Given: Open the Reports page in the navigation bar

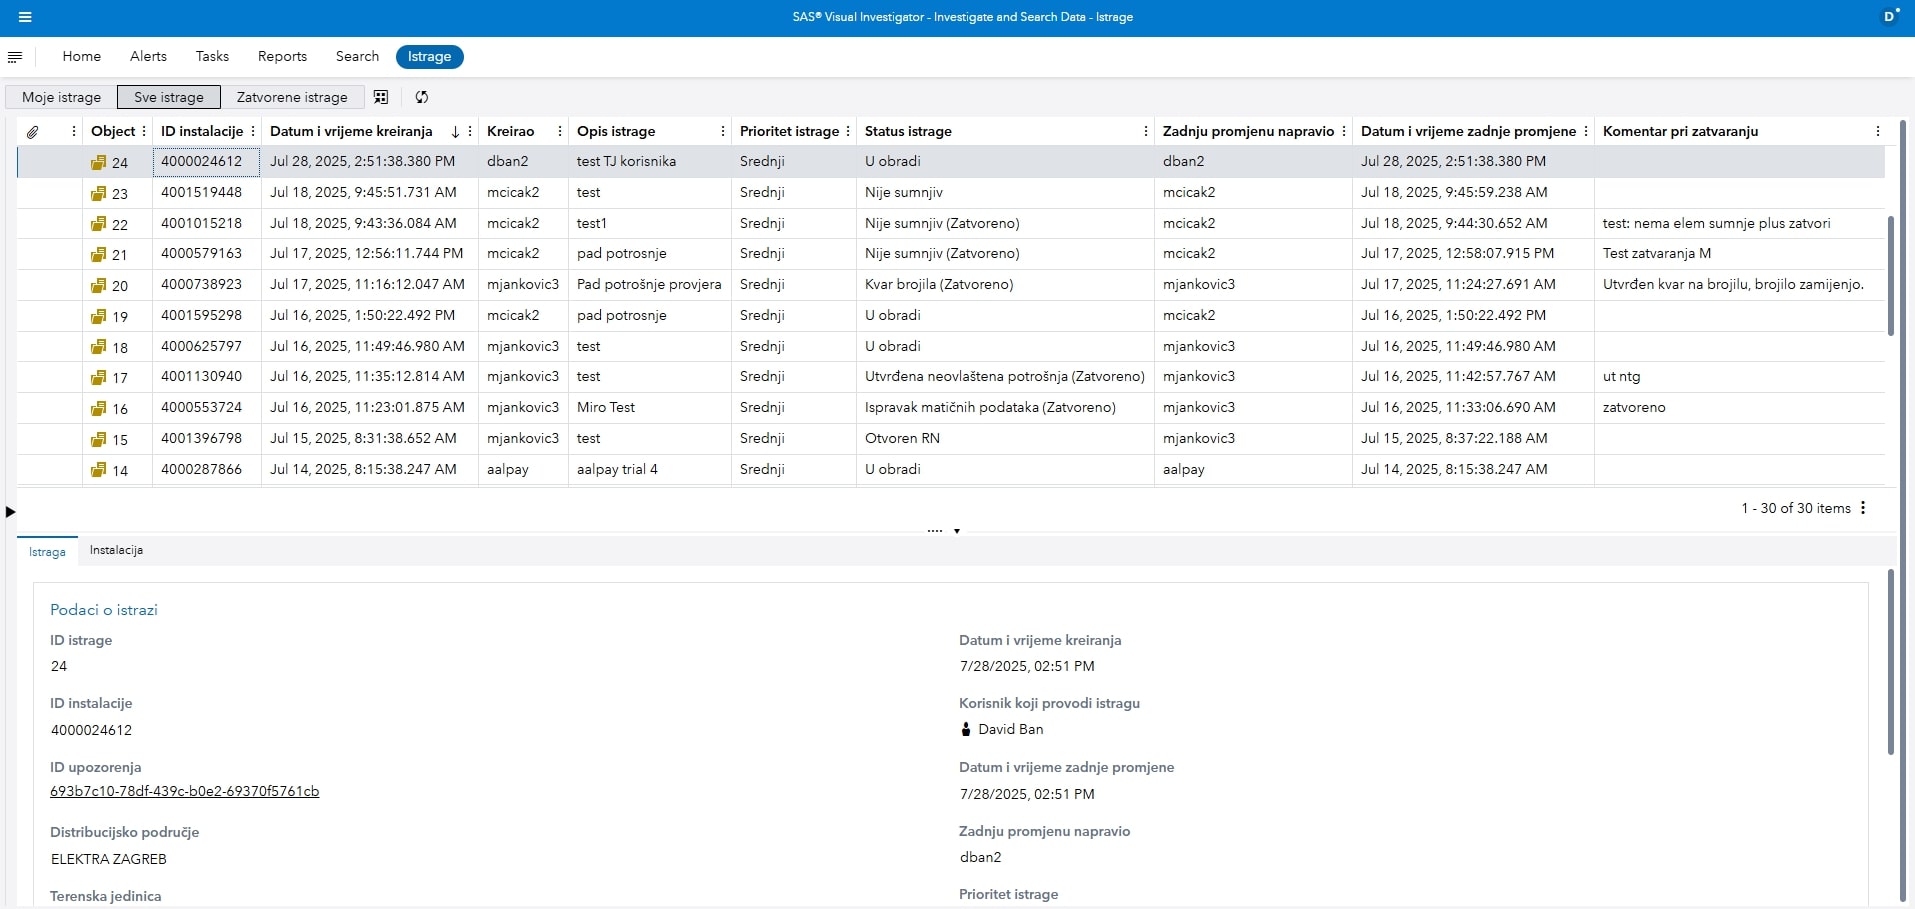Looking at the screenshot, I should 282,56.
